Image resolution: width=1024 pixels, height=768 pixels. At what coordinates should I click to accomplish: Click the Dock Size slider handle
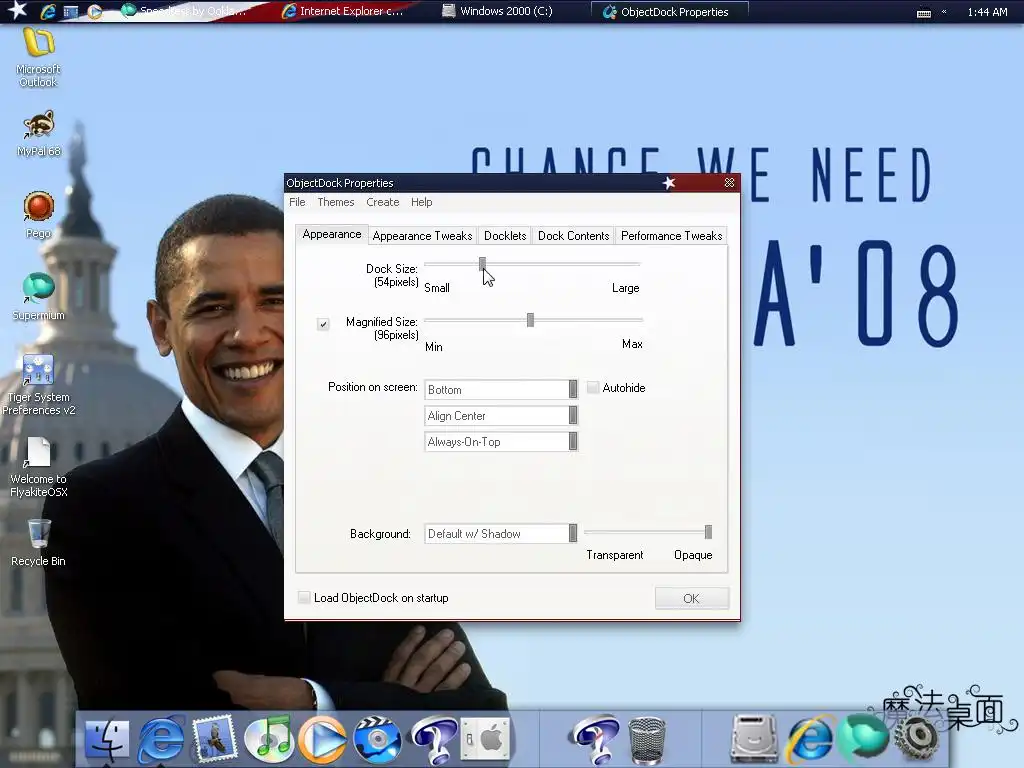pos(482,264)
